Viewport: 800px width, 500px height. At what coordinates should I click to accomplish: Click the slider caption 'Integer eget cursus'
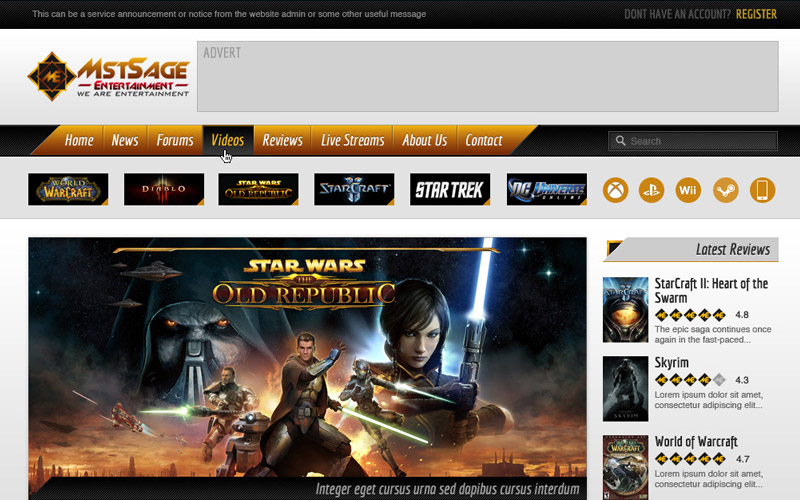[x=447, y=489]
